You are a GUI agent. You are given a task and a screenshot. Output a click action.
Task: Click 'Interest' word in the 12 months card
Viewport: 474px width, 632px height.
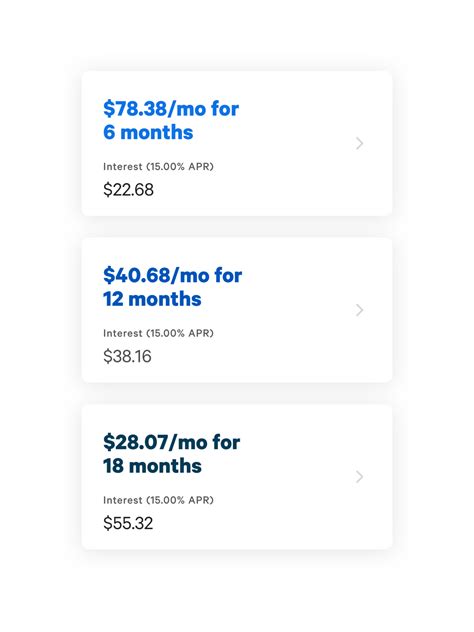tap(123, 333)
